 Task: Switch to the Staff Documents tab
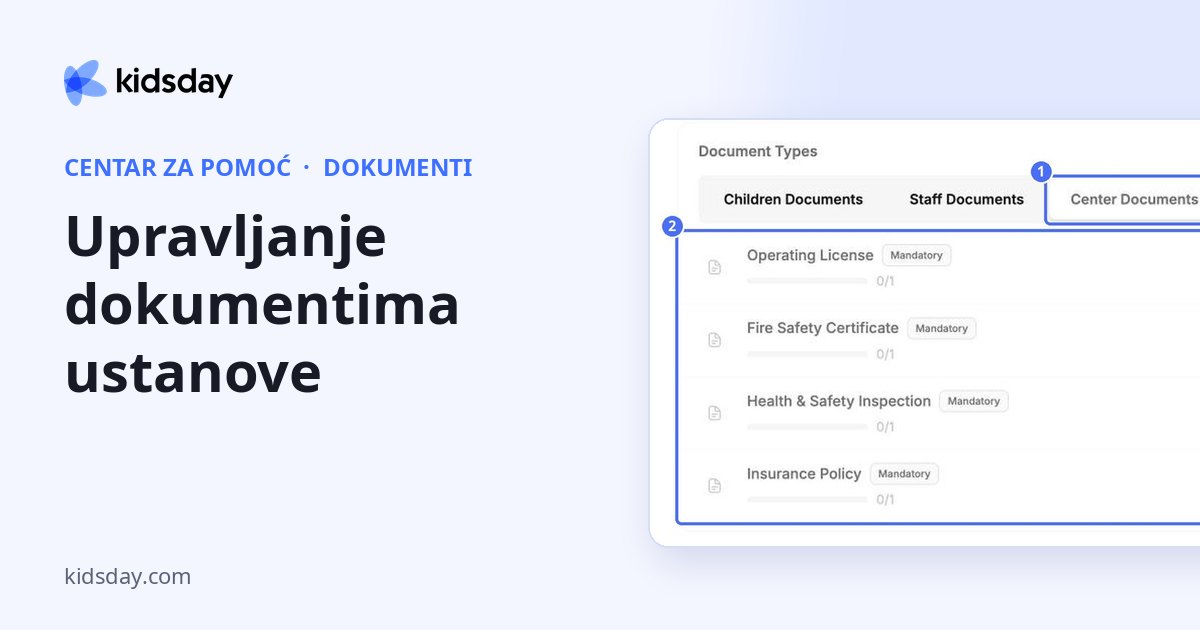(x=966, y=199)
